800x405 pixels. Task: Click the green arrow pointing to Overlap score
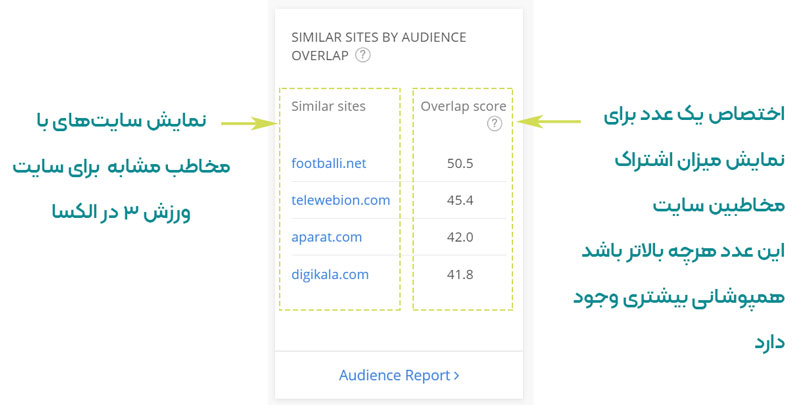click(548, 121)
